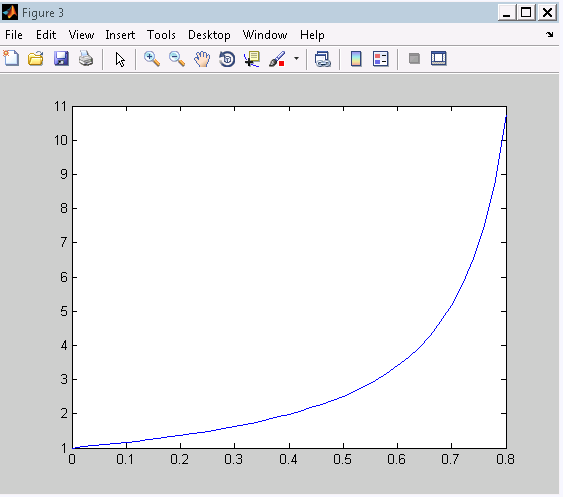Enable the Zoom In magnifier tool
The image size is (563, 497).
coord(152,59)
